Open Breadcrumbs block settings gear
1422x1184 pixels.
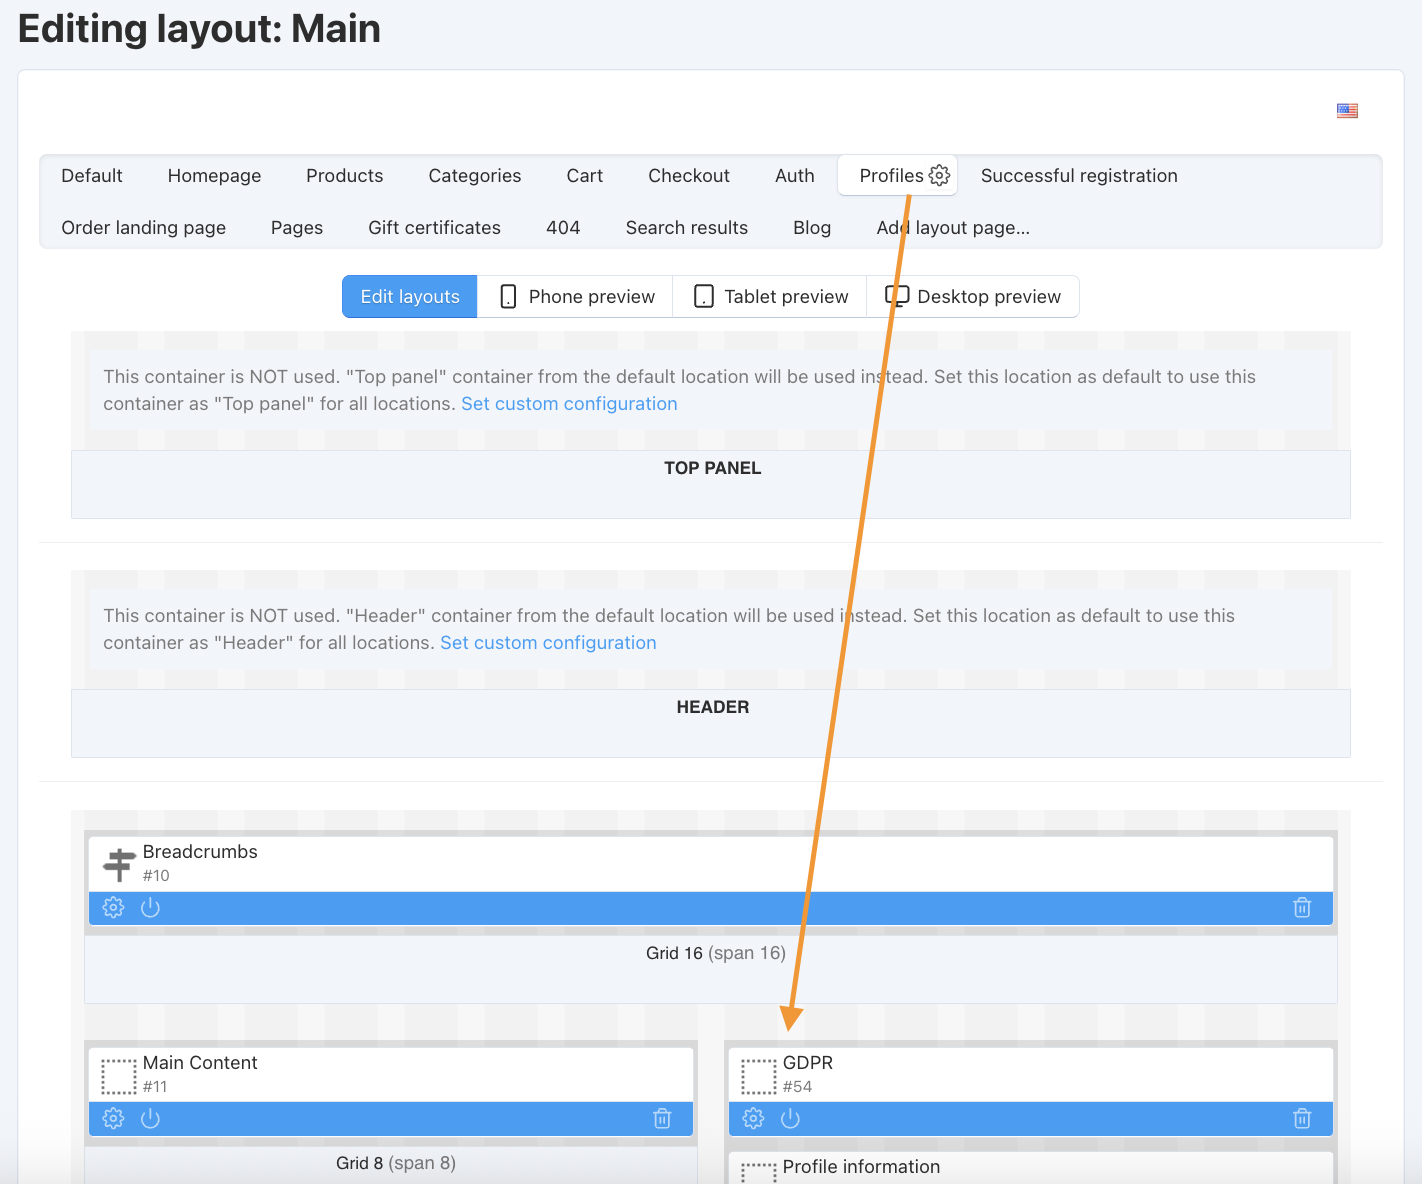click(x=114, y=908)
